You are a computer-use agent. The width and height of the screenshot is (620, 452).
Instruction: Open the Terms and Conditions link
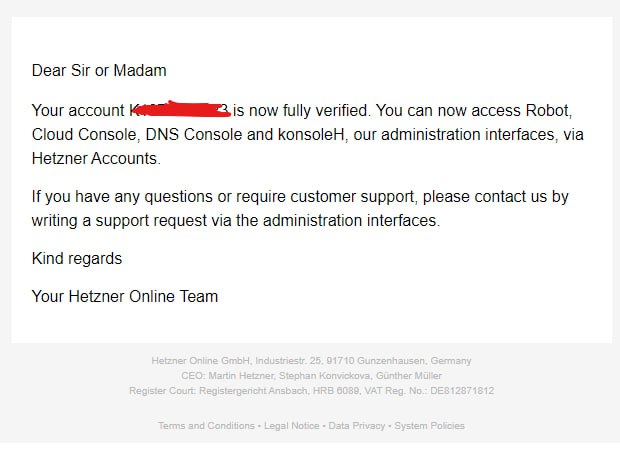coord(206,426)
